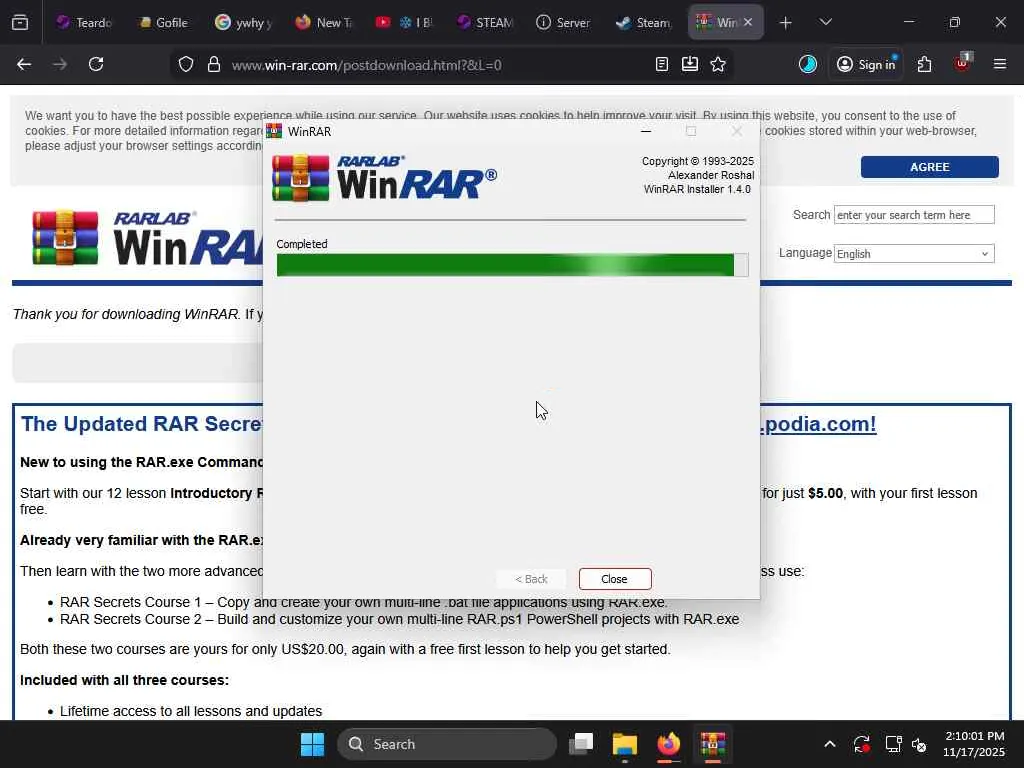The image size is (1024, 768).
Task: Click the site security padlock icon
Action: [x=214, y=65]
